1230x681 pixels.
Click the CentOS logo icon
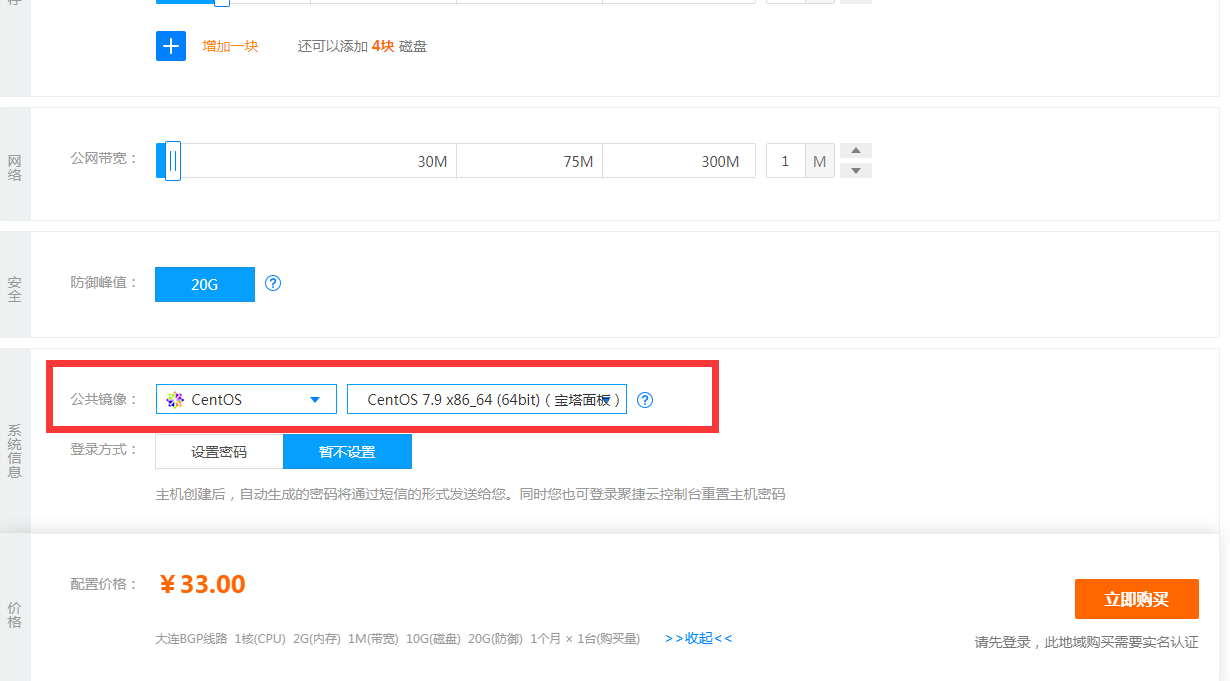pos(175,399)
